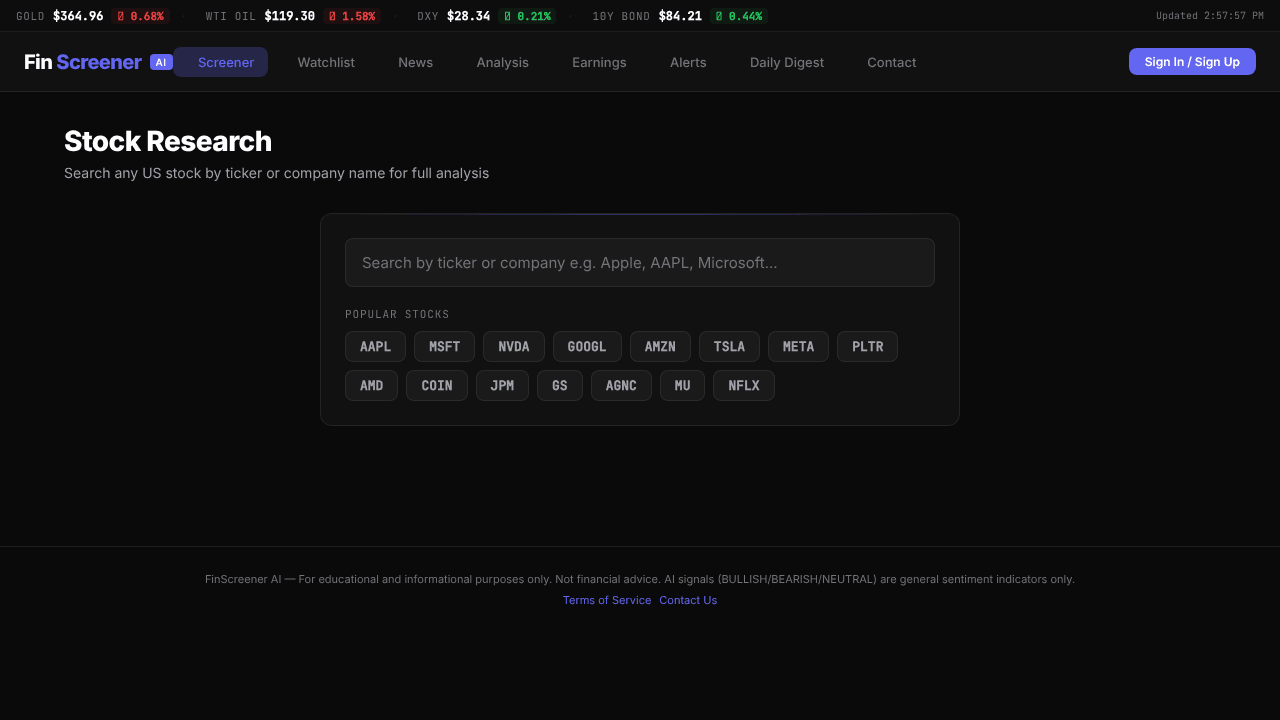Click the Stock Research heading

[168, 141]
